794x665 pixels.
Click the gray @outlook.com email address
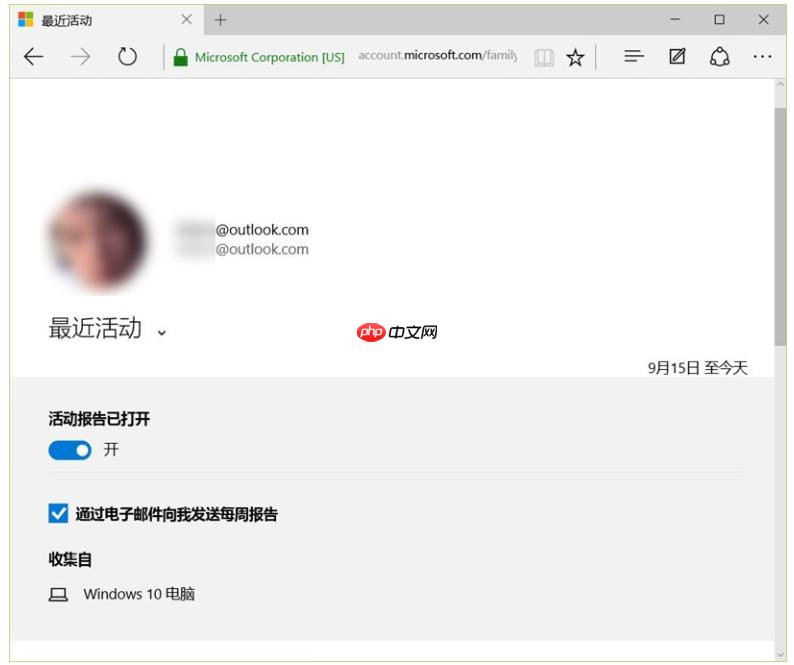(262, 249)
